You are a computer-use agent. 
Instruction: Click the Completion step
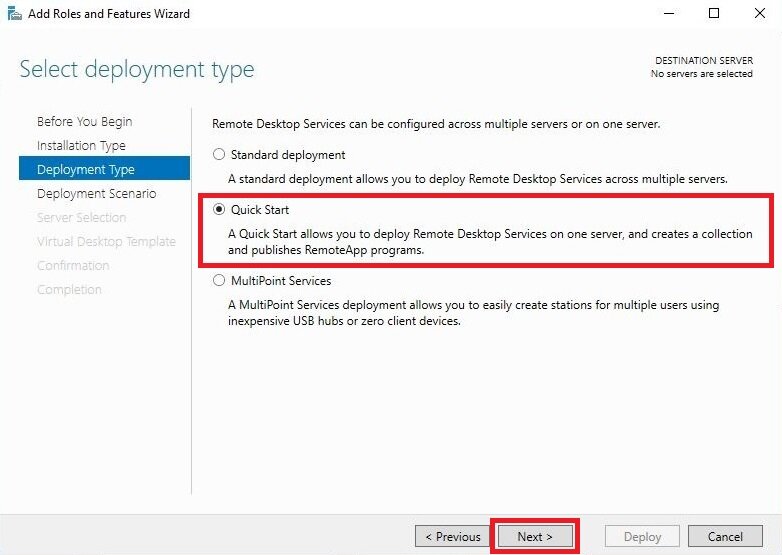coord(69,289)
